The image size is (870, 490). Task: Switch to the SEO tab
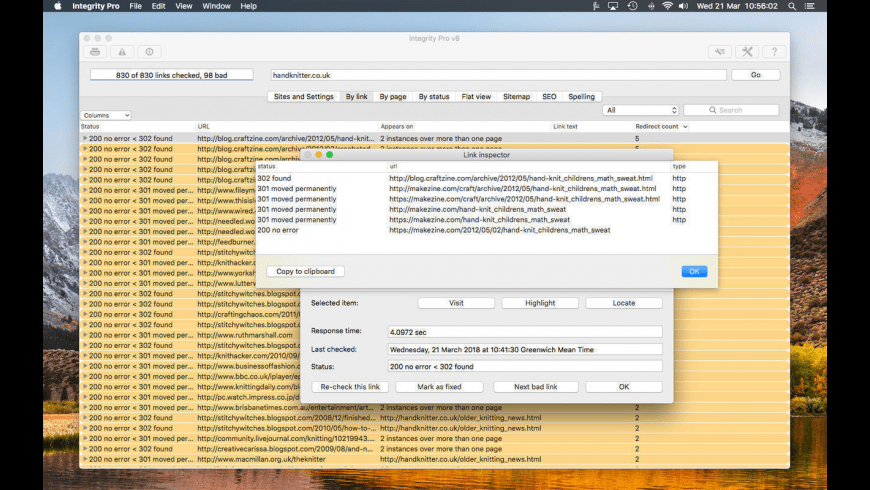click(x=549, y=97)
